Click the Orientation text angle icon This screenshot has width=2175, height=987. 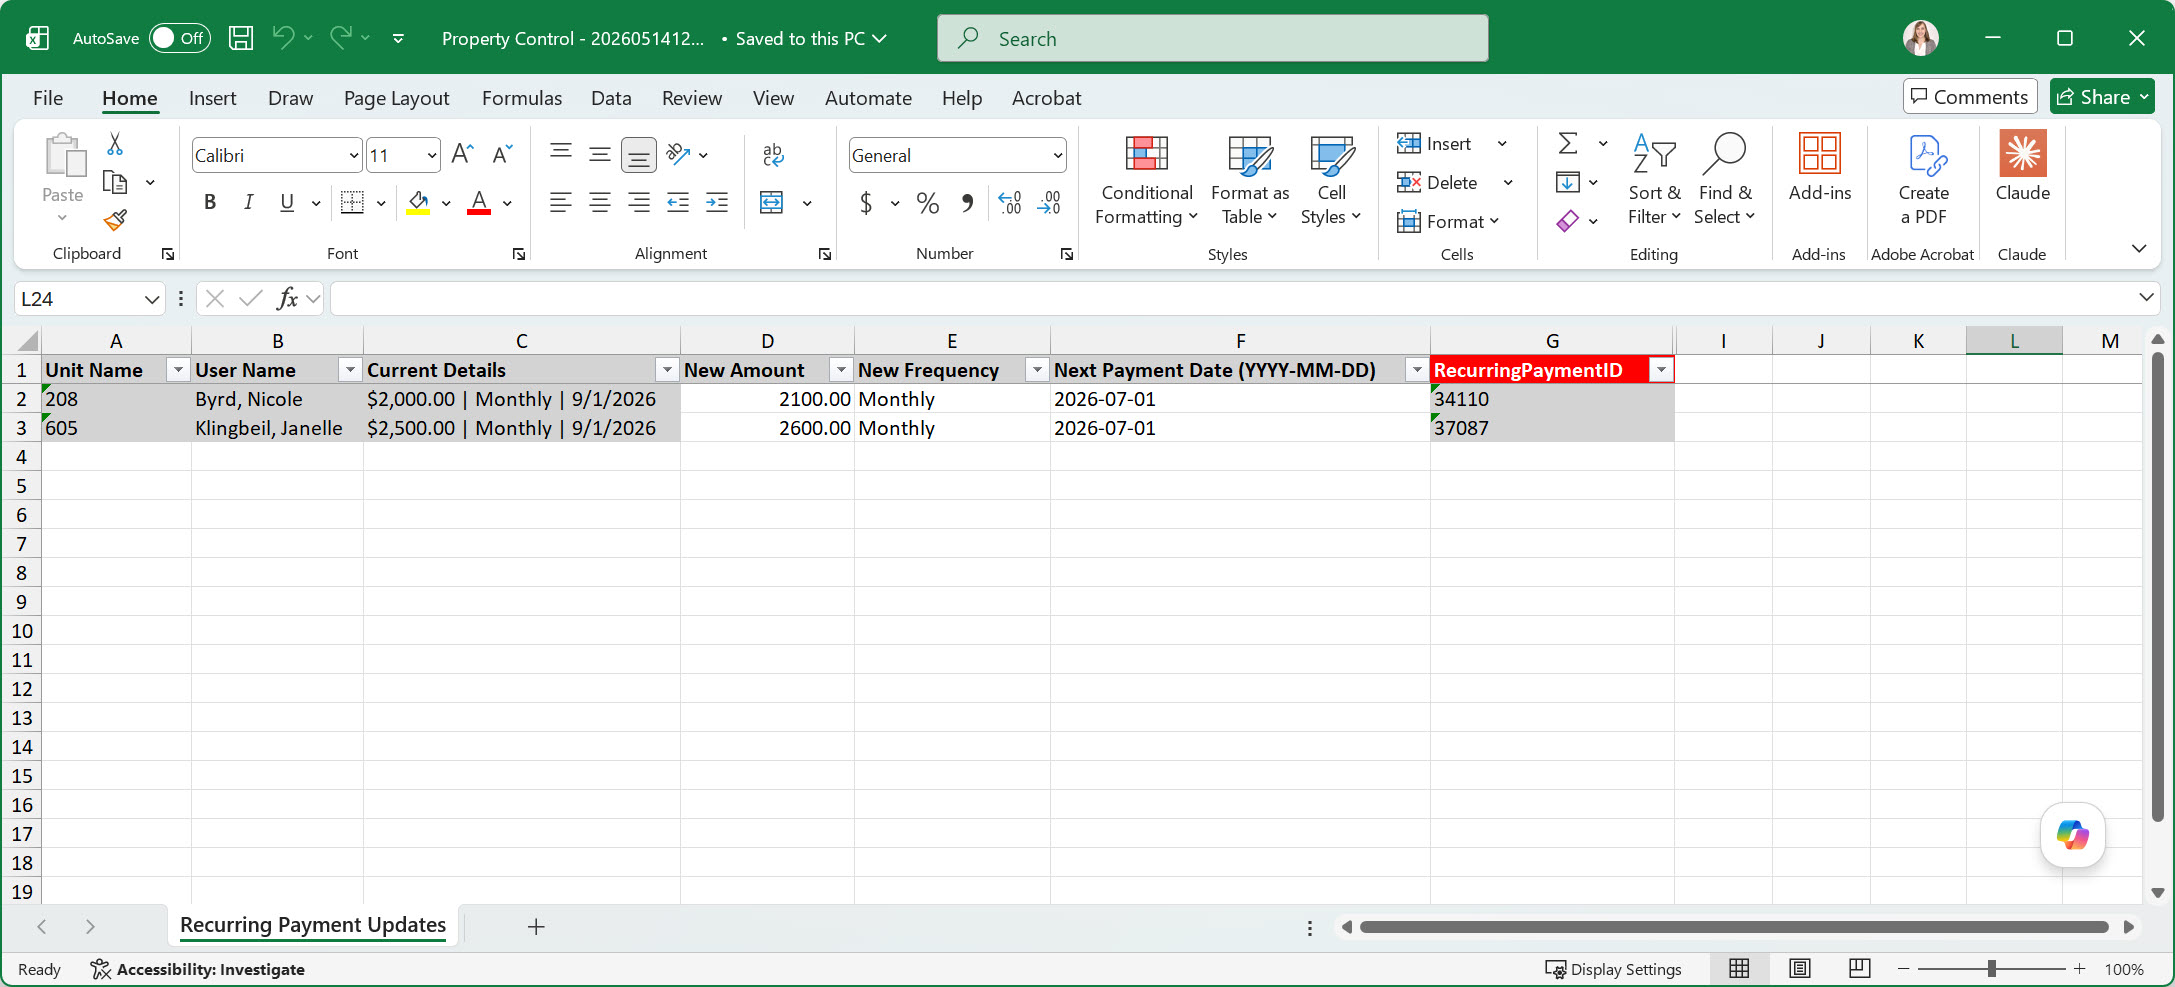tap(678, 154)
